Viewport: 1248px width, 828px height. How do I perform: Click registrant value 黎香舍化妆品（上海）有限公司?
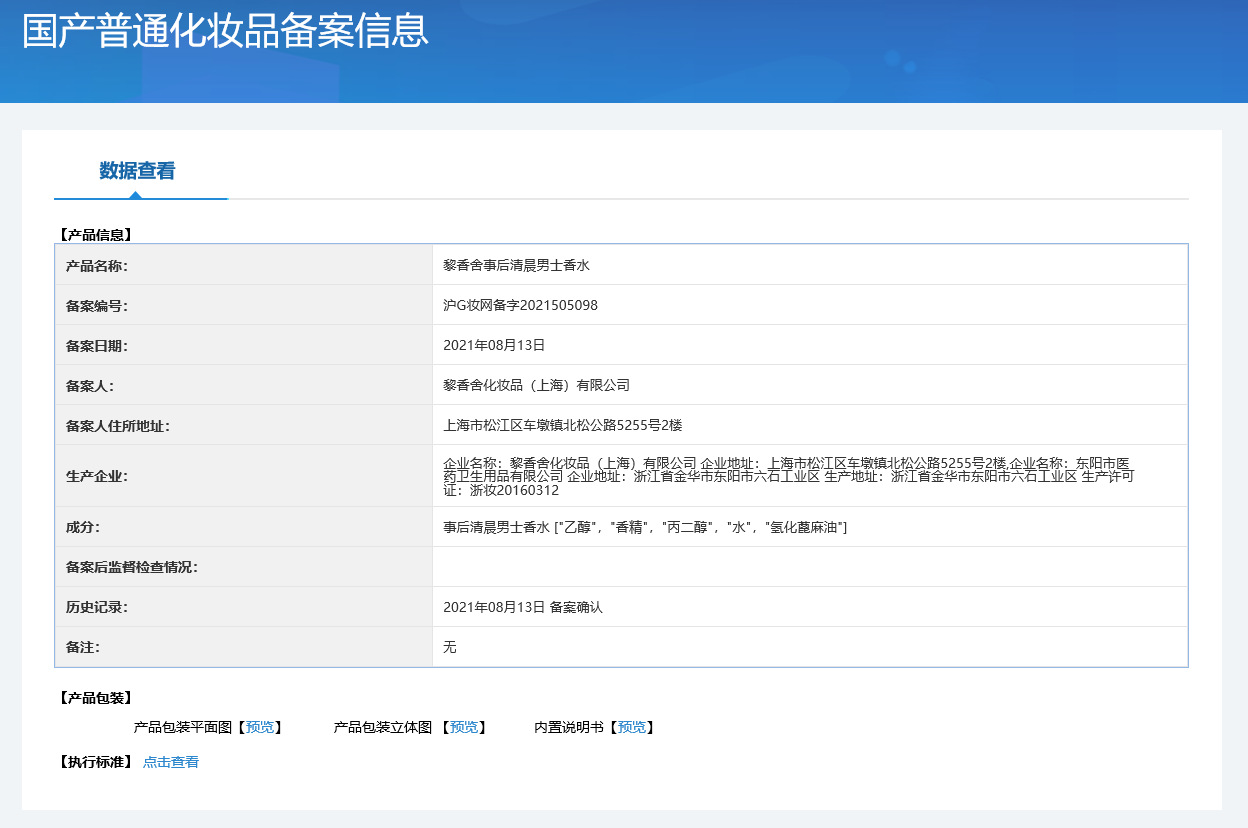(x=536, y=385)
